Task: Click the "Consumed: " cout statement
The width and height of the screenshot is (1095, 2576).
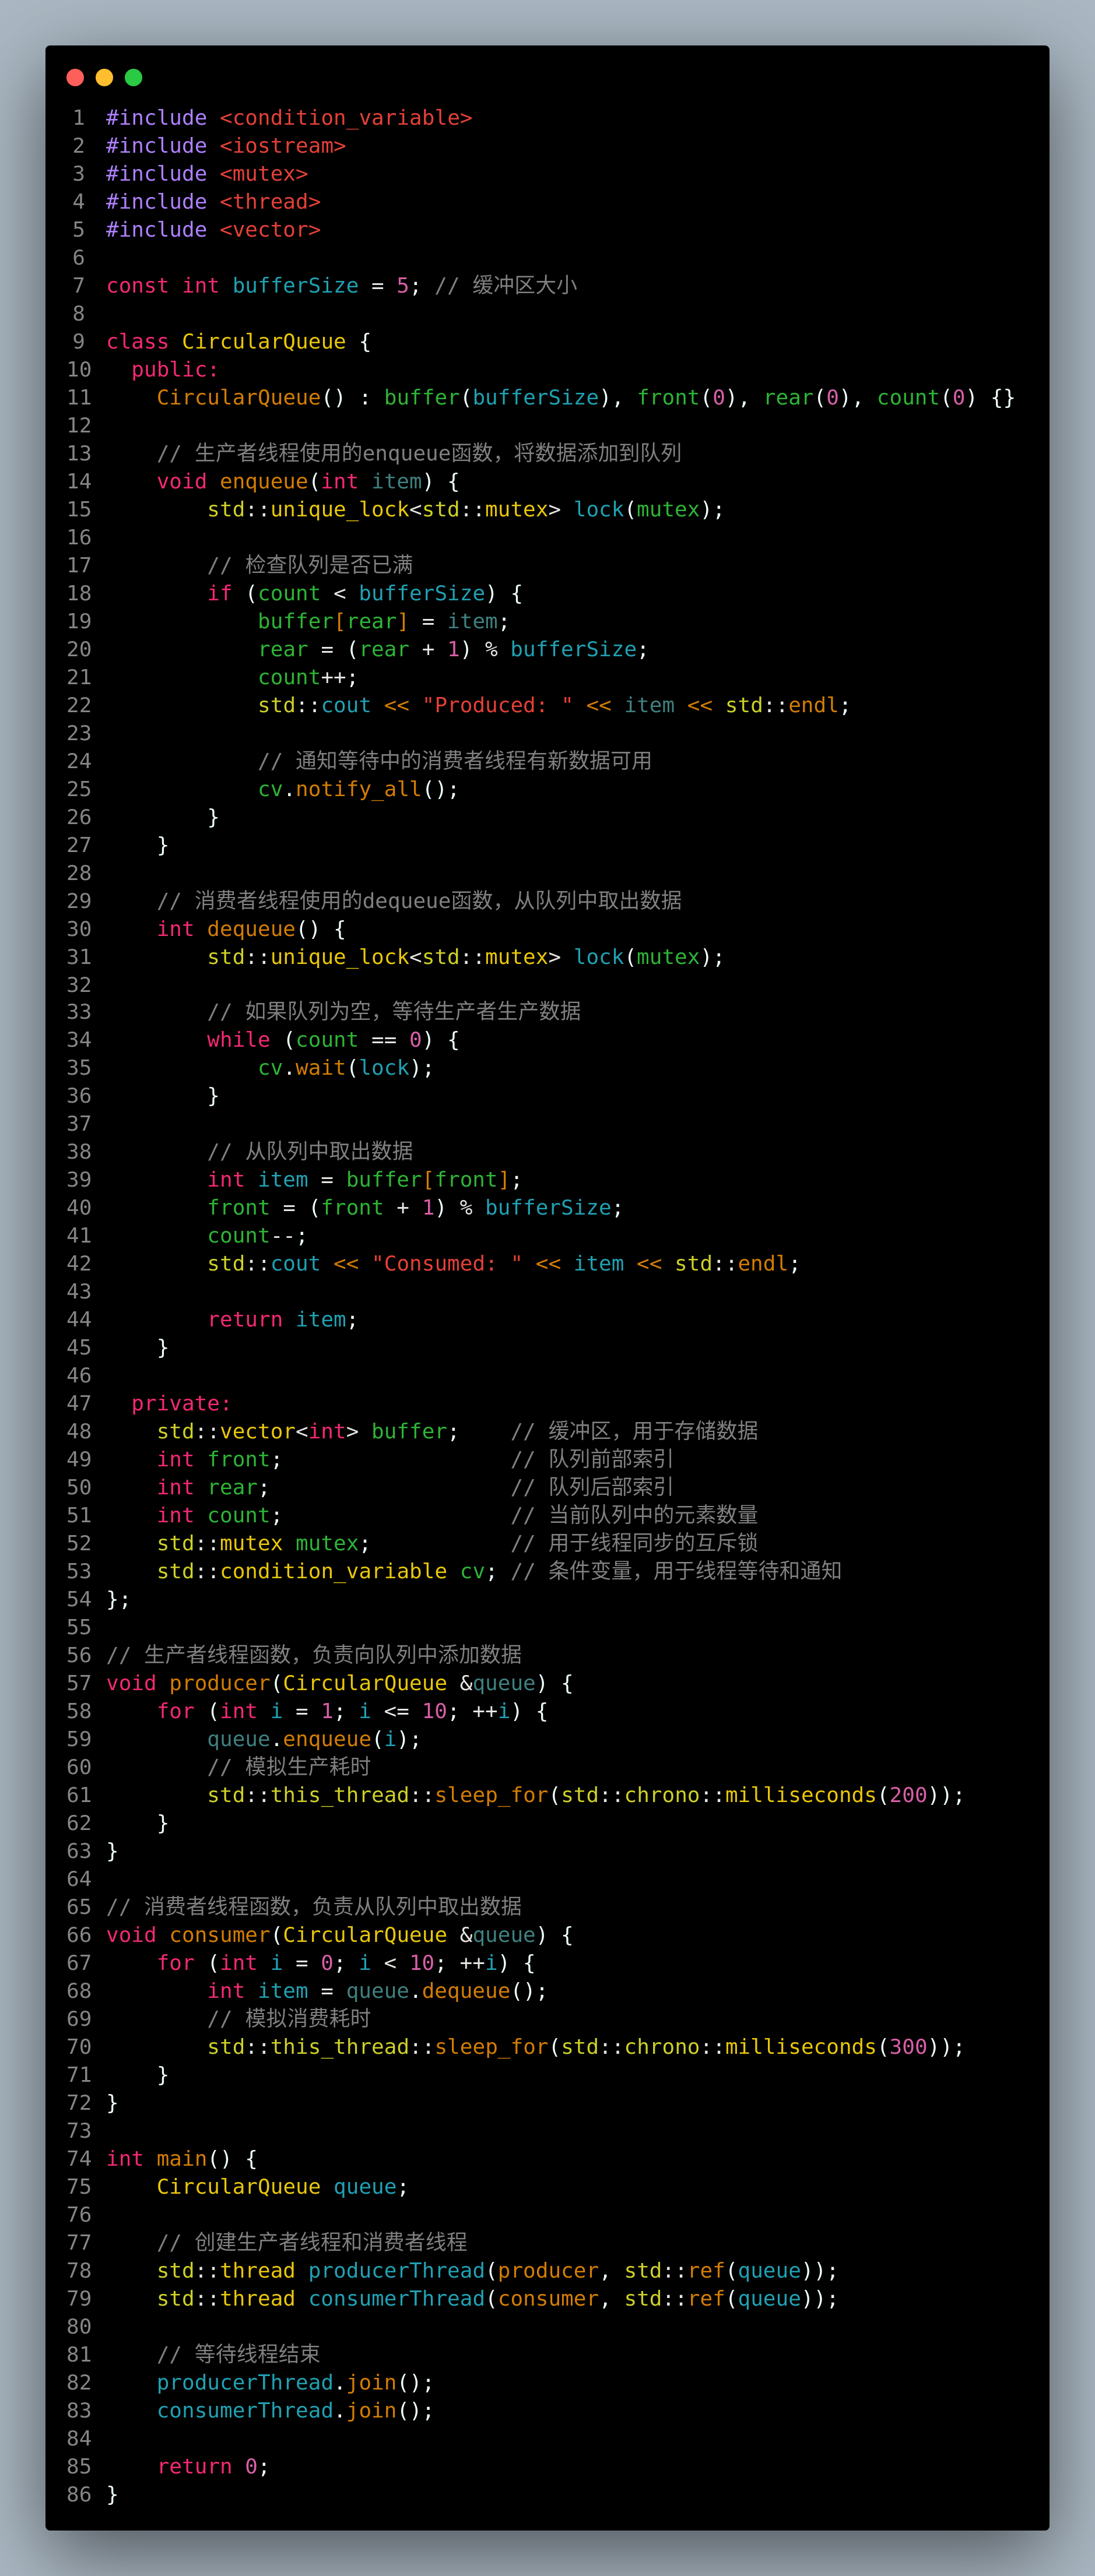Action: point(504,1265)
